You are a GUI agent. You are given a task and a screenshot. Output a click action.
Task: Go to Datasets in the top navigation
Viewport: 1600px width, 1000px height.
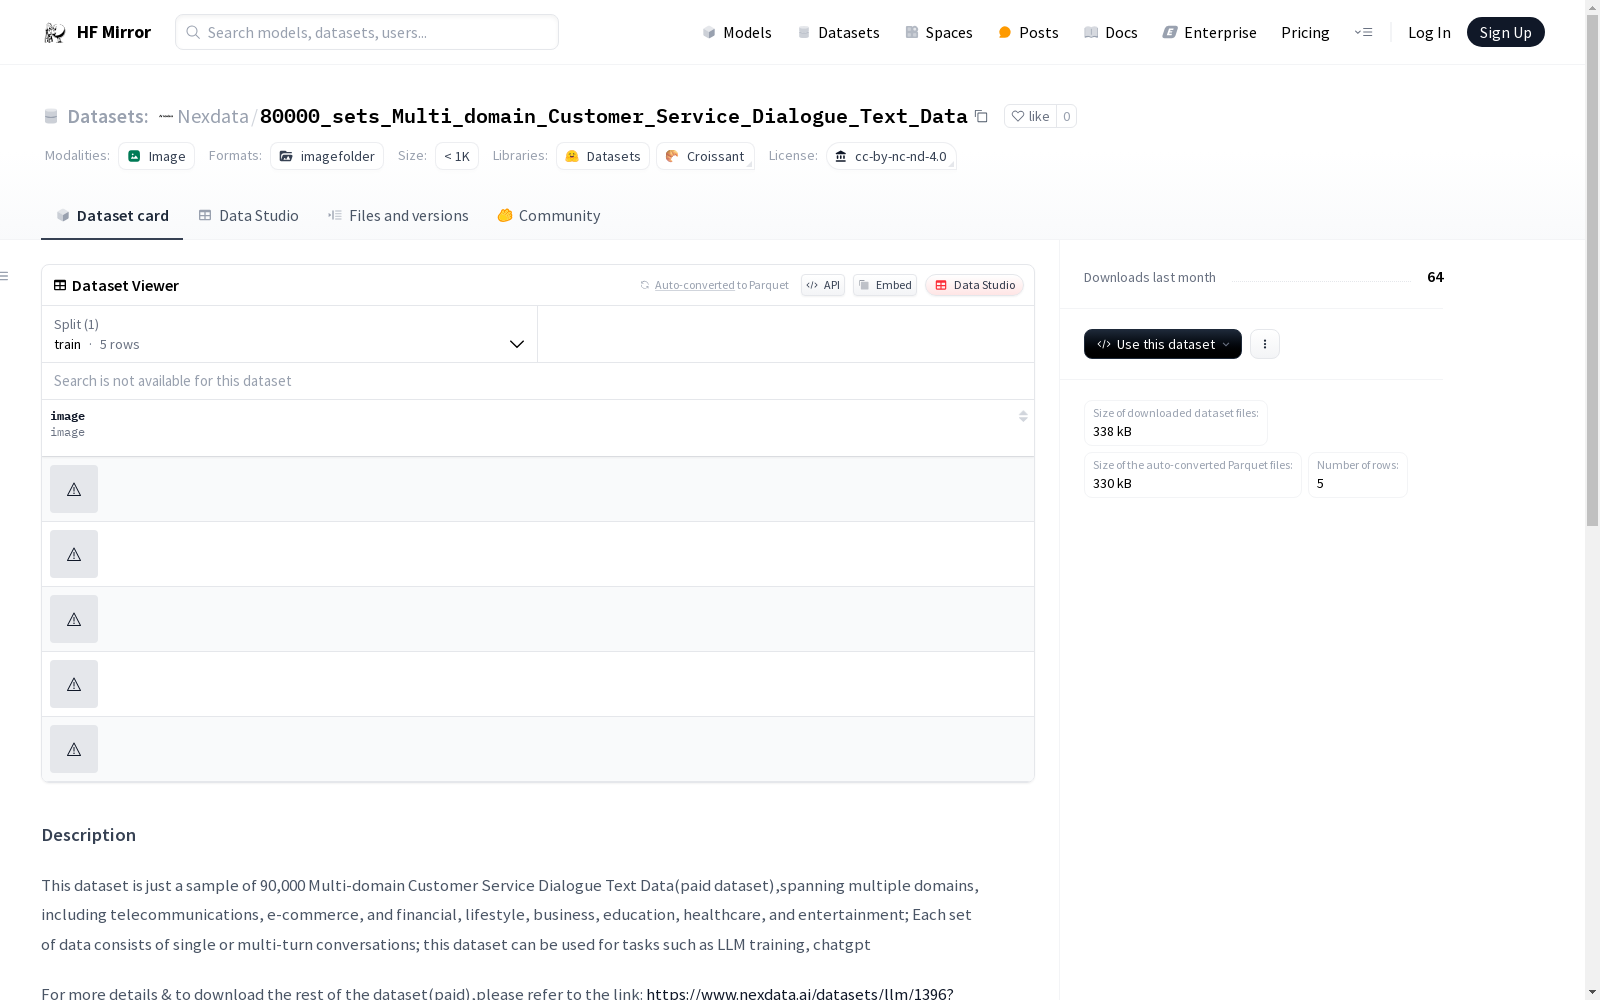pos(838,32)
